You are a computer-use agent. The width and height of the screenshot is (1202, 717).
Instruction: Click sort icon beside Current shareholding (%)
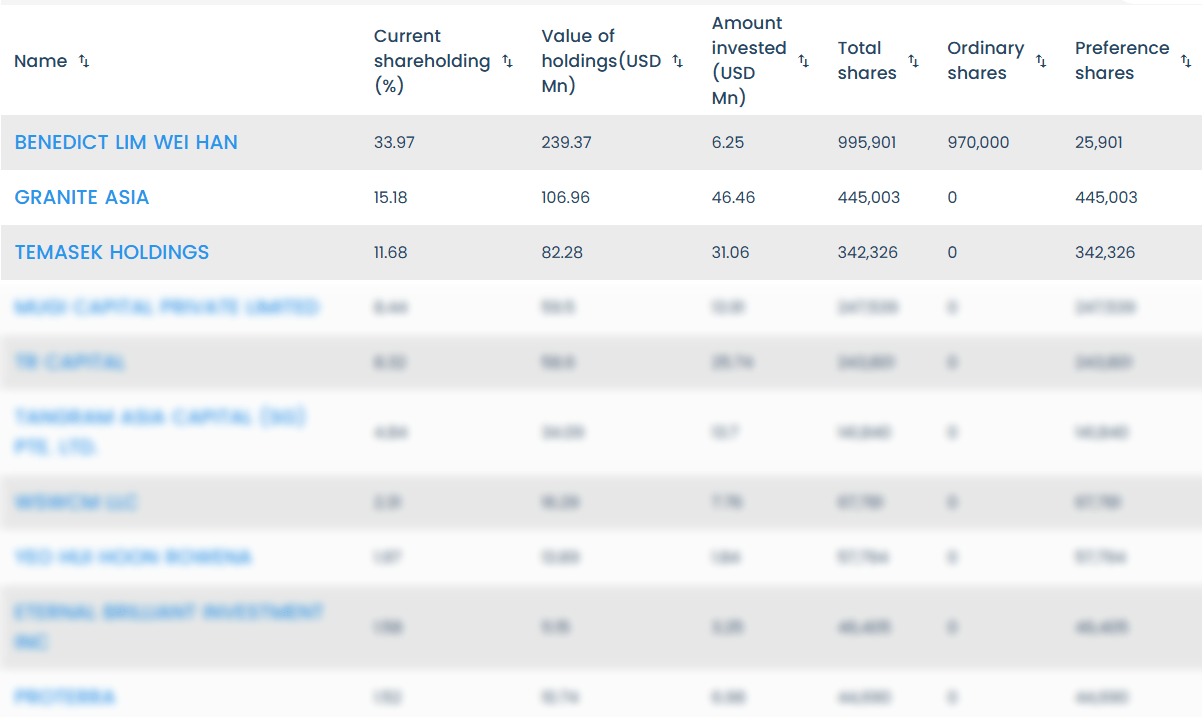(x=507, y=61)
